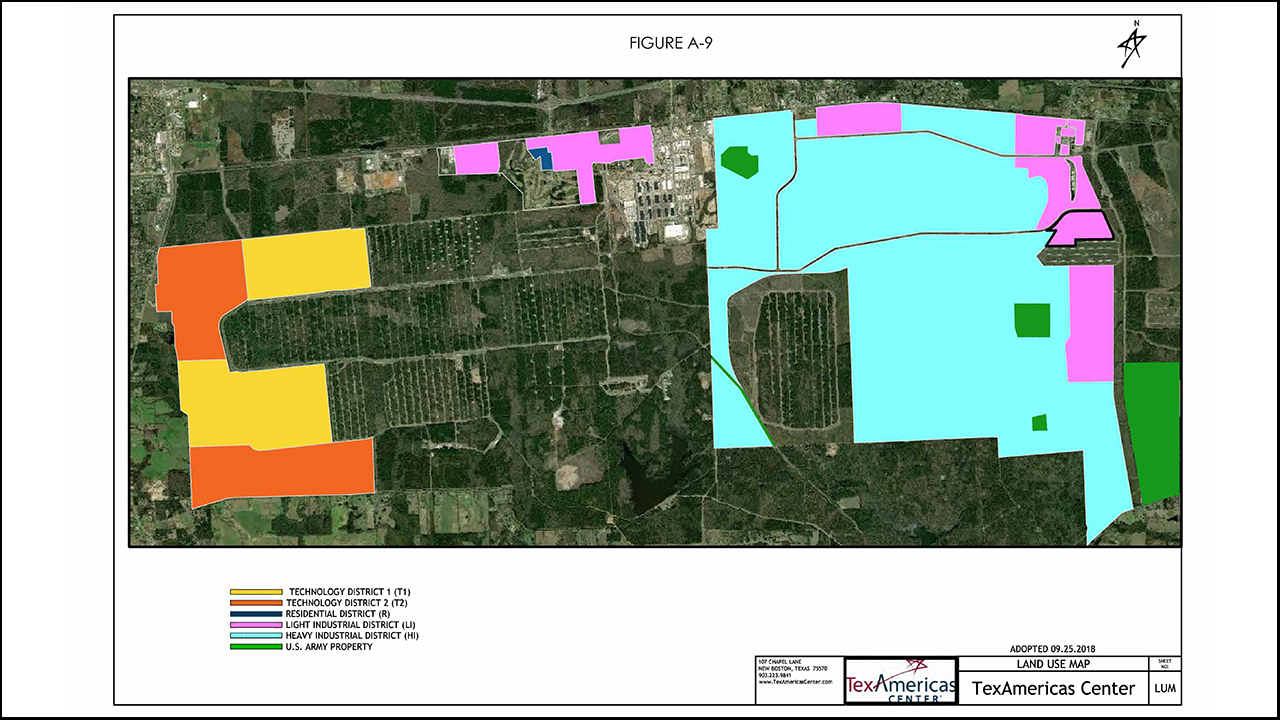
Task: Click the green U.S. Army Property legend swatch
Action: pyautogui.click(x=256, y=647)
